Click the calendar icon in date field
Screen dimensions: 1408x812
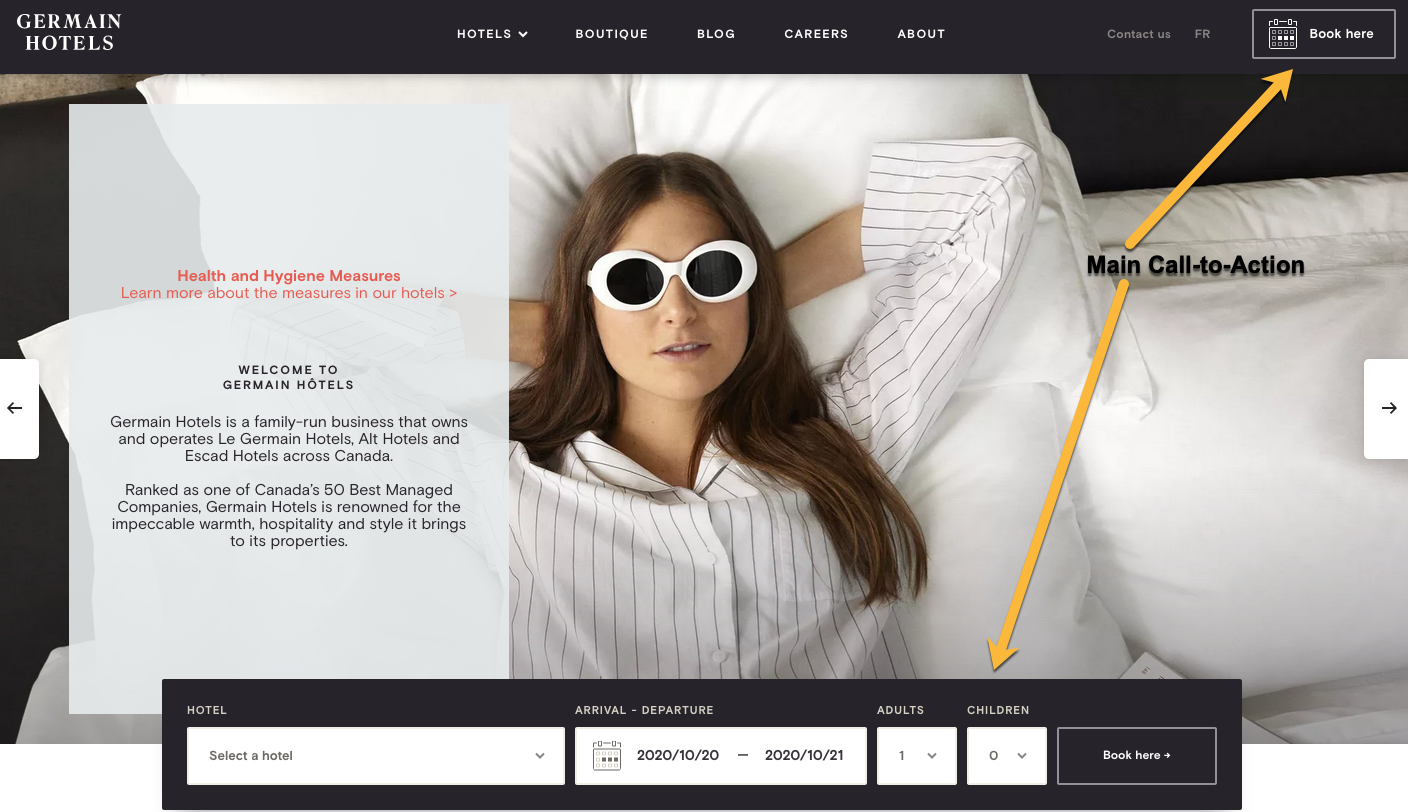point(607,756)
